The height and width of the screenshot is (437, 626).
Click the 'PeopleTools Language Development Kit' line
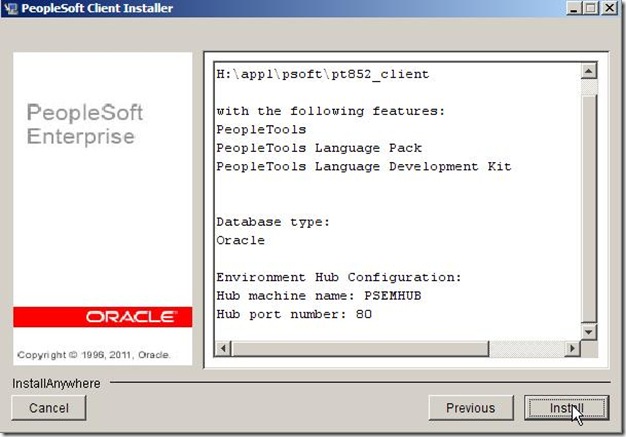tap(364, 166)
